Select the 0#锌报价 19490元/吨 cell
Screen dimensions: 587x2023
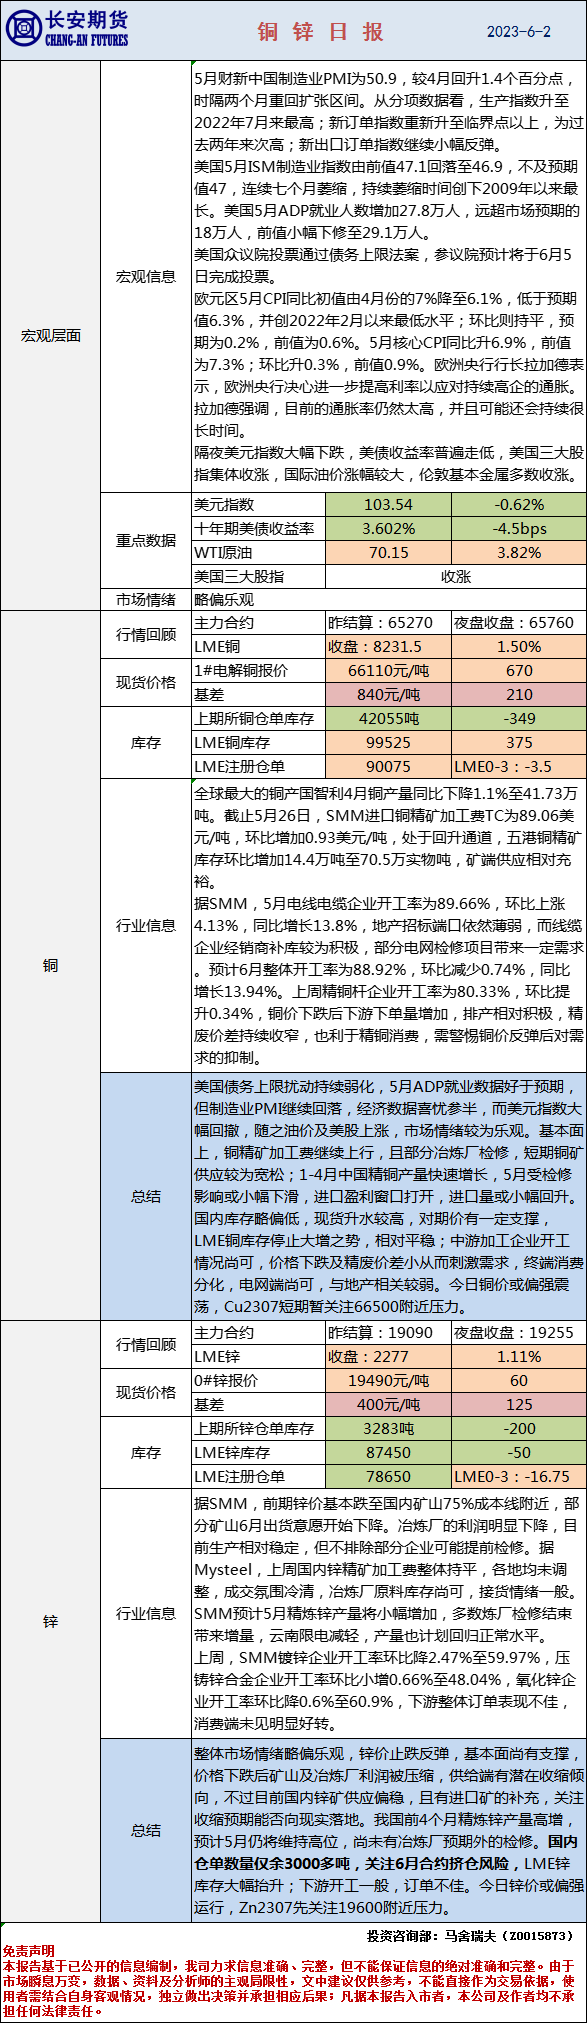pos(388,1381)
